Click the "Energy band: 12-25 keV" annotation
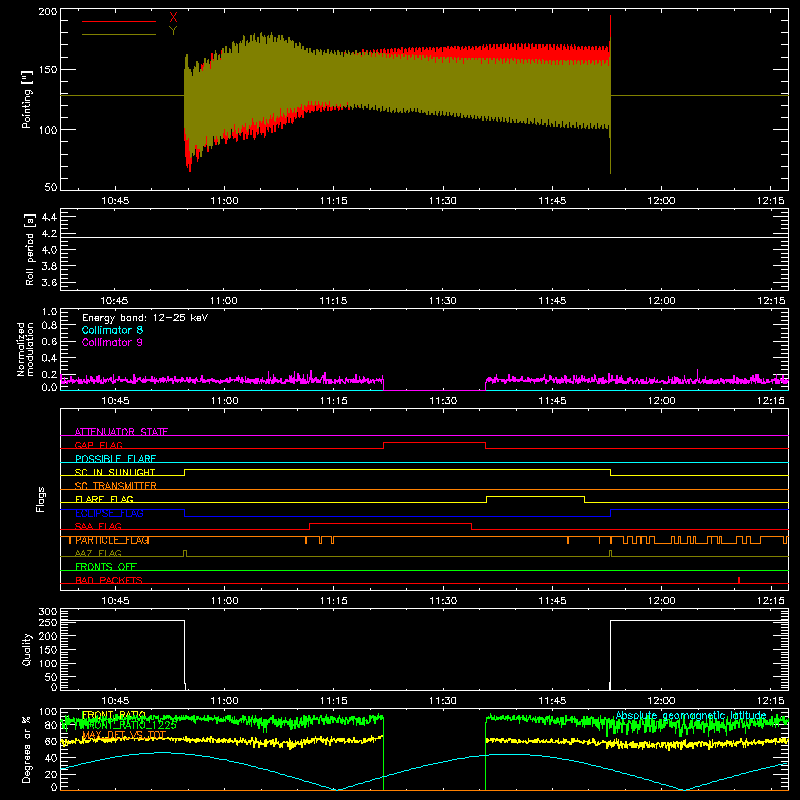The width and height of the screenshot is (800, 800). [x=145, y=318]
